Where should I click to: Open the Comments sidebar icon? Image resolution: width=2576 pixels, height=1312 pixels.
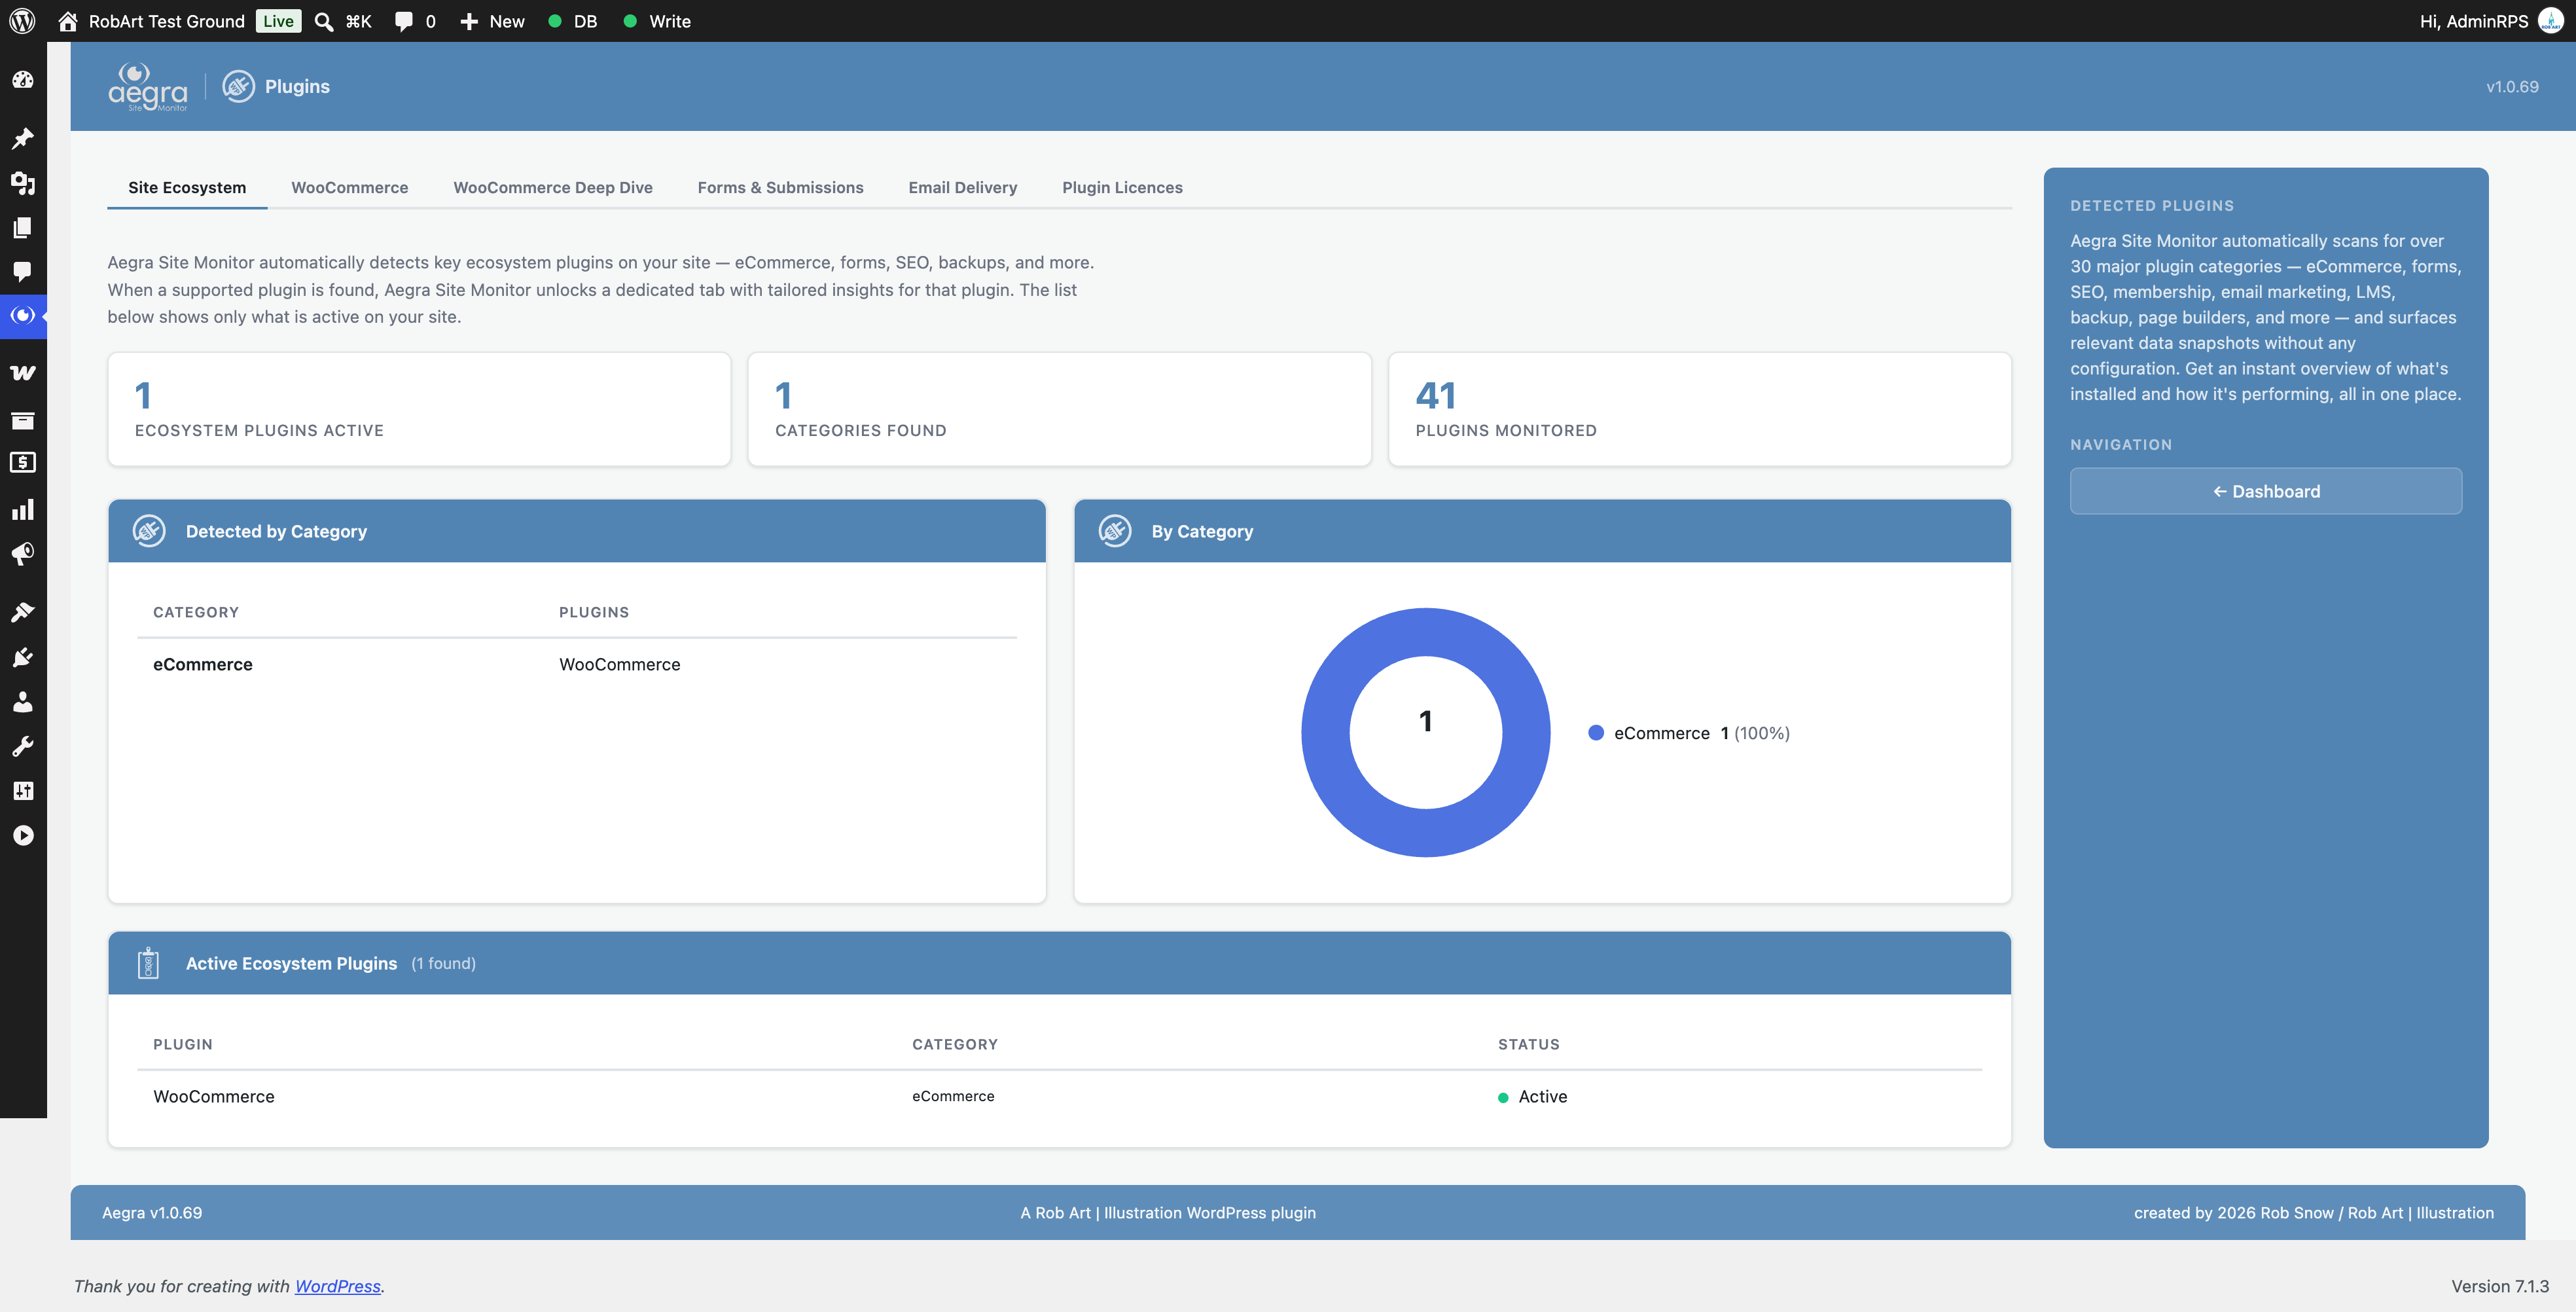tap(23, 271)
